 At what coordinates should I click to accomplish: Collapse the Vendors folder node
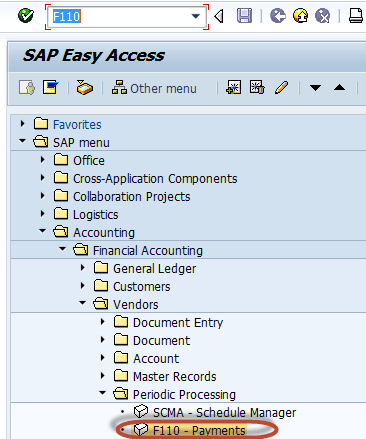(83, 303)
